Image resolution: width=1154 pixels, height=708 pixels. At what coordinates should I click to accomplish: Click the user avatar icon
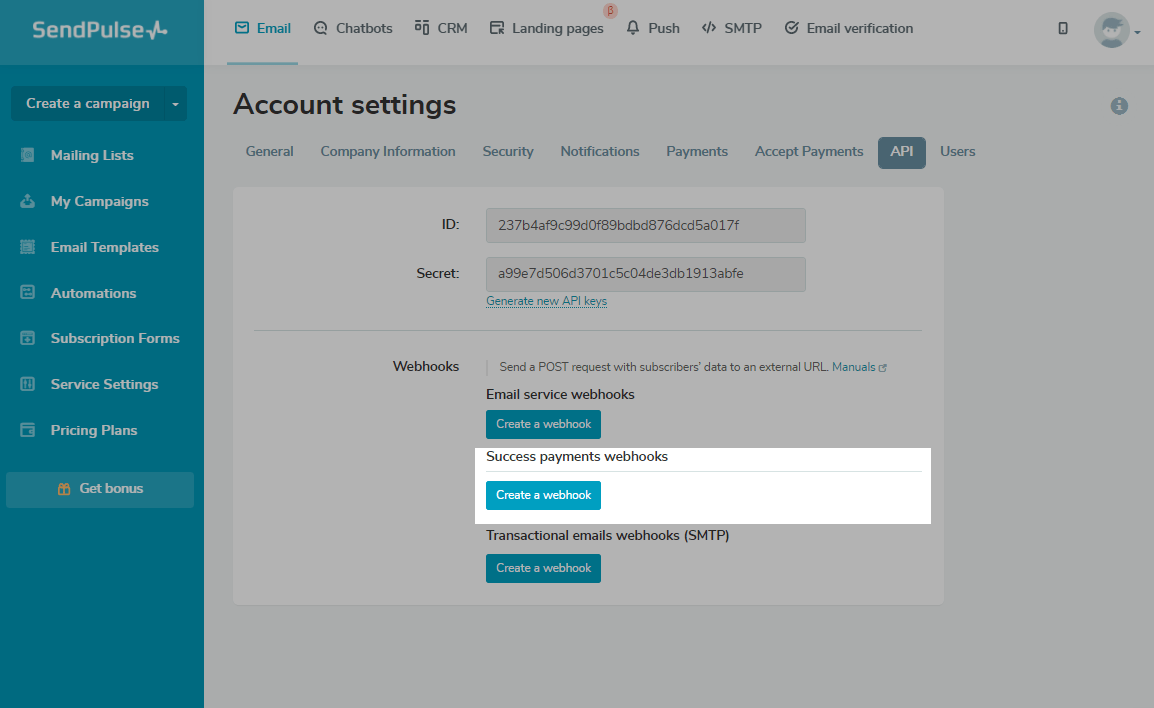pyautogui.click(x=1110, y=30)
